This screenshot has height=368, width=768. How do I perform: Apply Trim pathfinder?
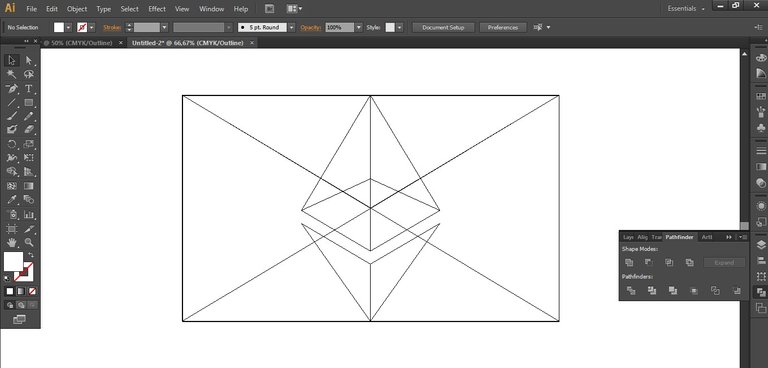tap(652, 291)
